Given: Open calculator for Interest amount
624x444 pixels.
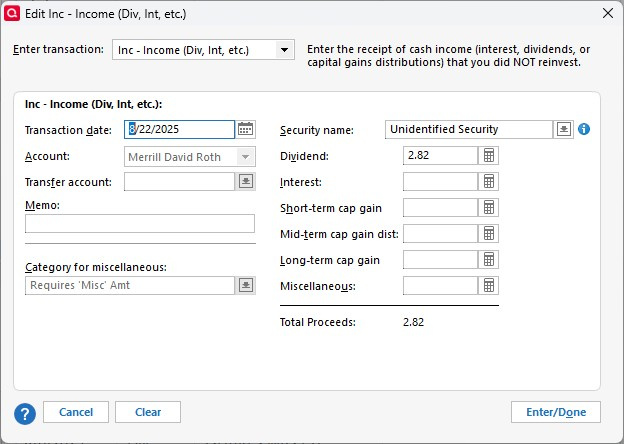Looking at the screenshot, I should click(488, 182).
